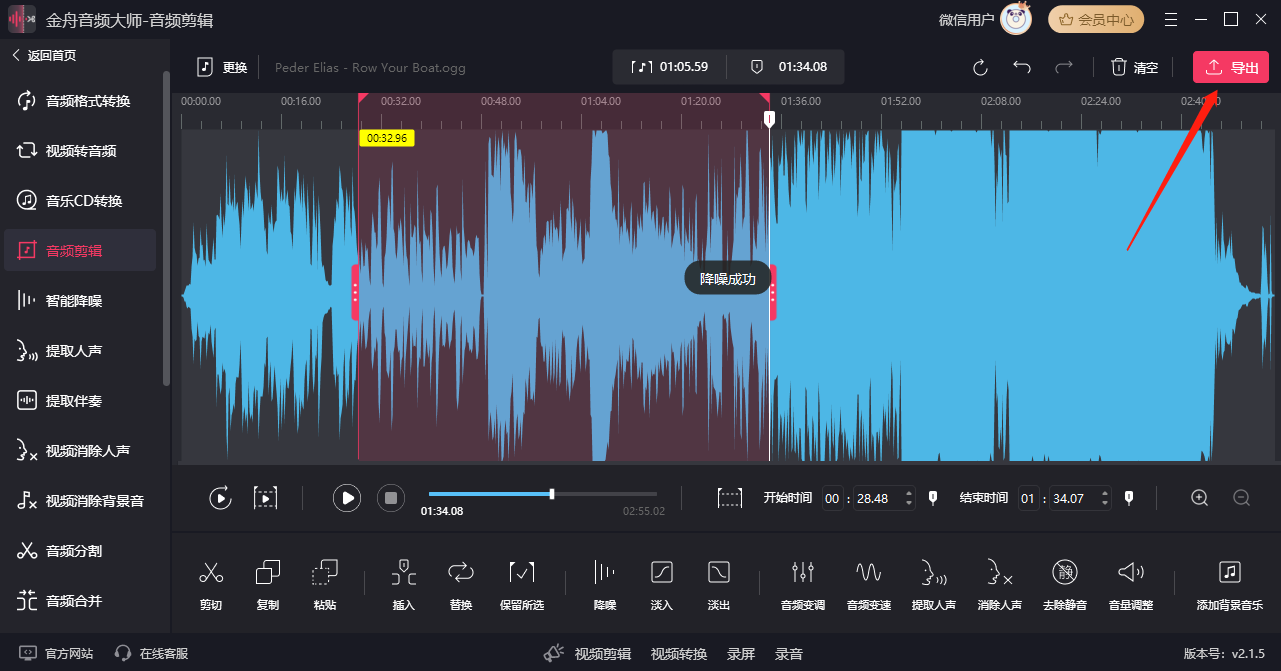
Task: Click the 去除静音 remove silence icon
Action: point(1064,573)
